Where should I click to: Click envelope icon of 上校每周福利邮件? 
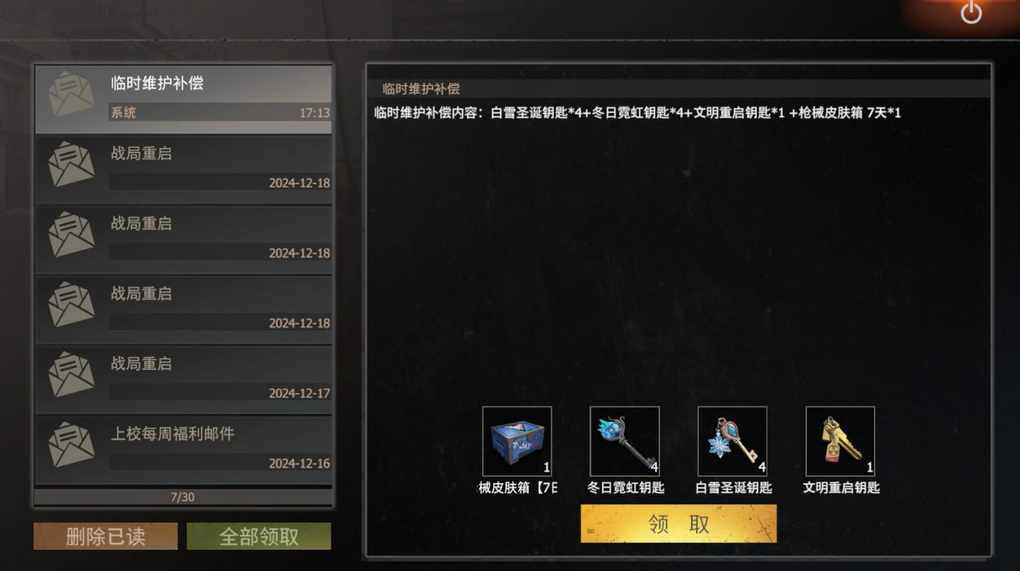(71, 445)
